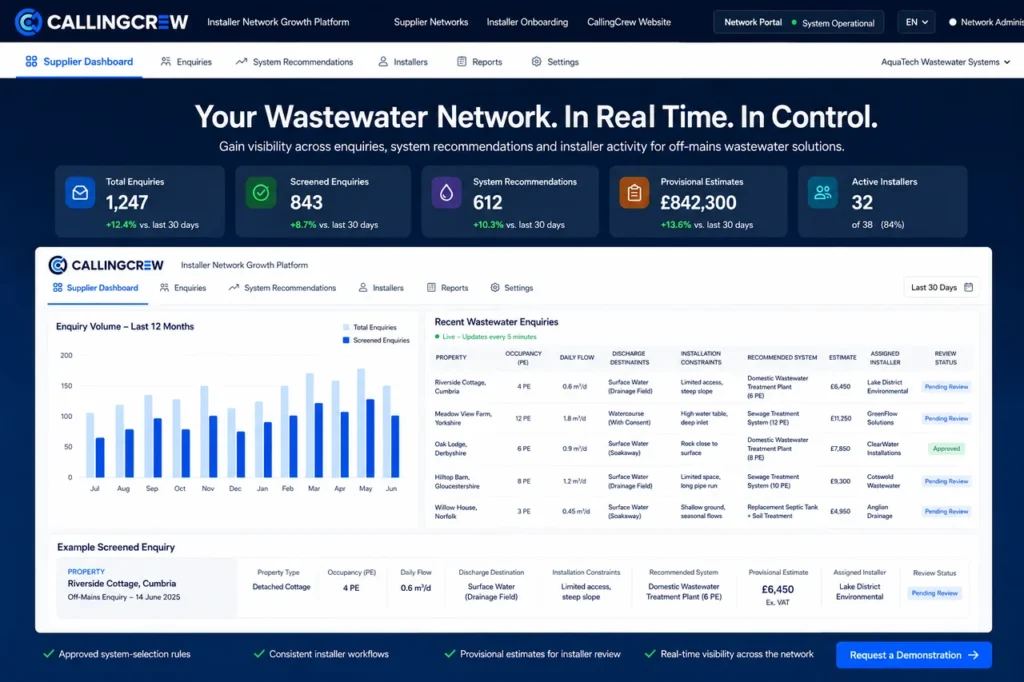Click Anglian Drainage installer cell
Screen dimensions: 1024x682
[879, 512]
